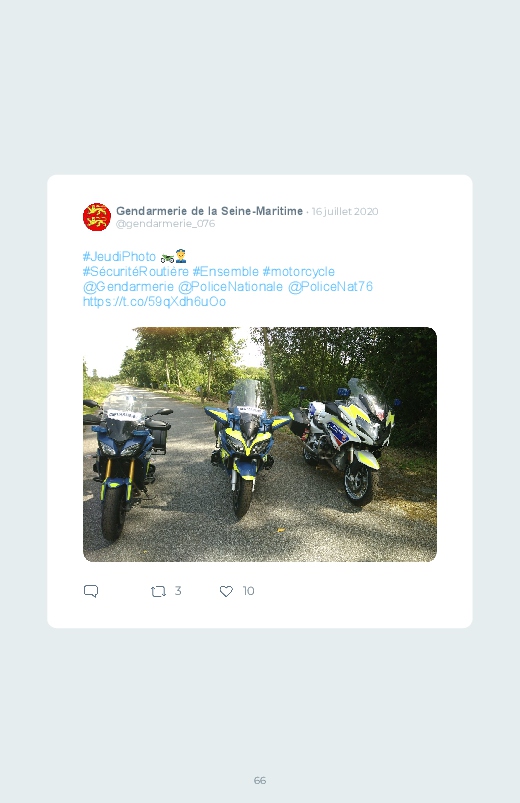
Task: Open the police motorcycles photo
Action: click(x=260, y=445)
